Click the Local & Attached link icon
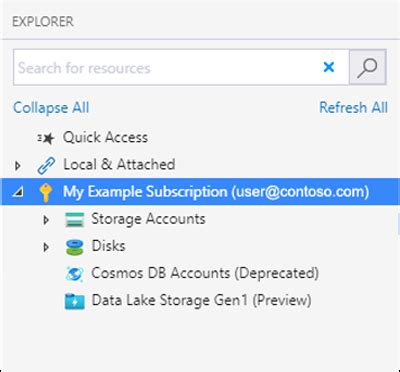 point(46,165)
